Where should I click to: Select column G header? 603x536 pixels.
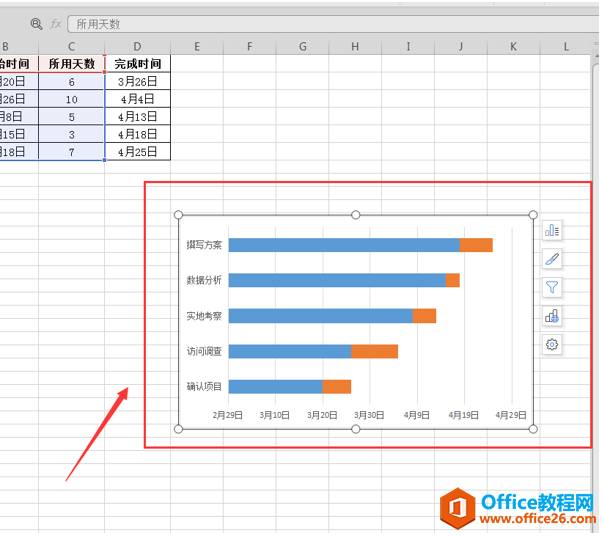coord(303,47)
